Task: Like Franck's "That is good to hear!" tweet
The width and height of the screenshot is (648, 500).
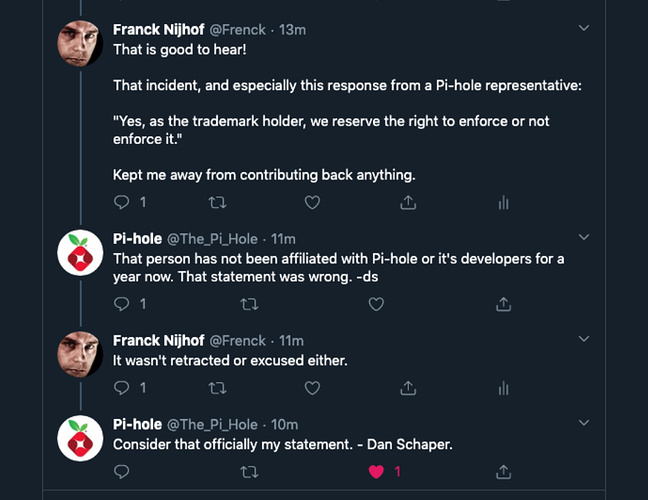Action: (x=312, y=202)
